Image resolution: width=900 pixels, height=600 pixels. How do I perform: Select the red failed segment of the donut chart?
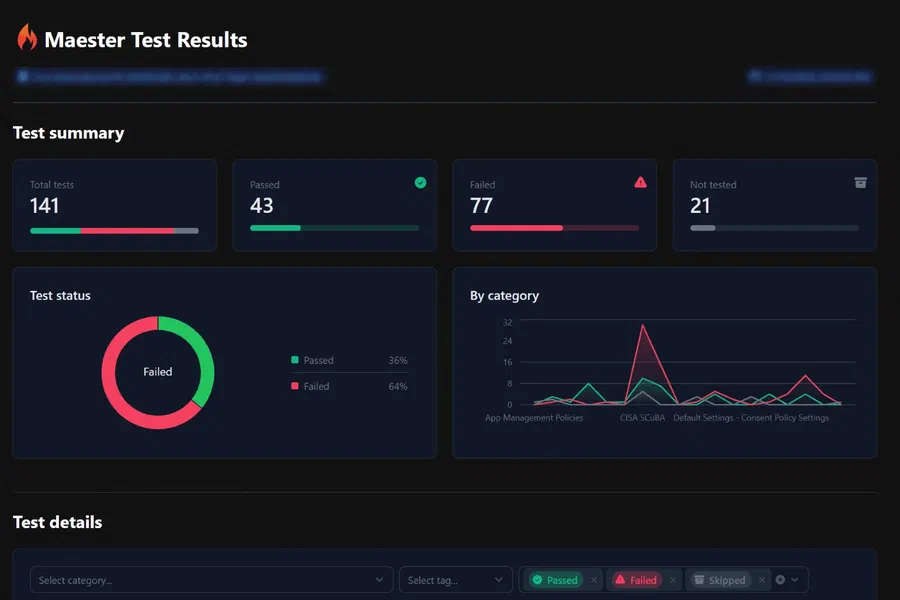(112, 390)
